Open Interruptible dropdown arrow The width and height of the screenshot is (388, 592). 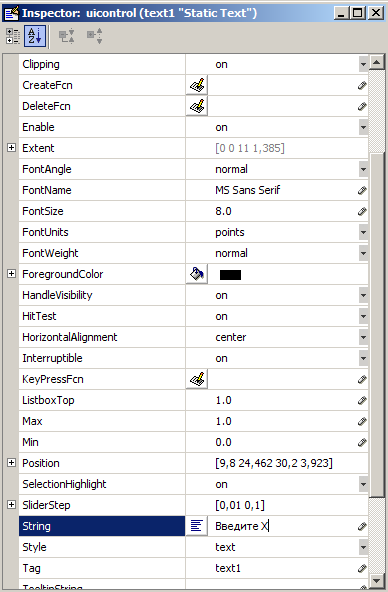pos(363,358)
